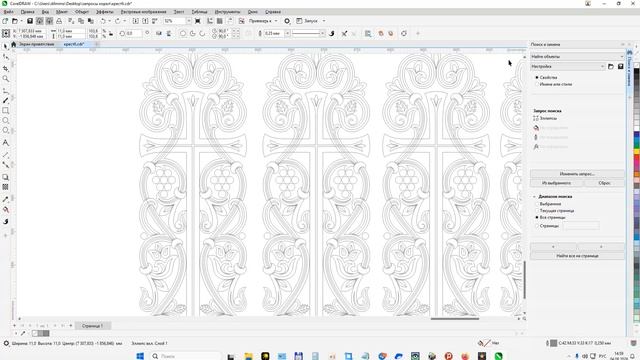Select the Ellipse tool
The width and height of the screenshot is (640, 360).
click(5, 121)
